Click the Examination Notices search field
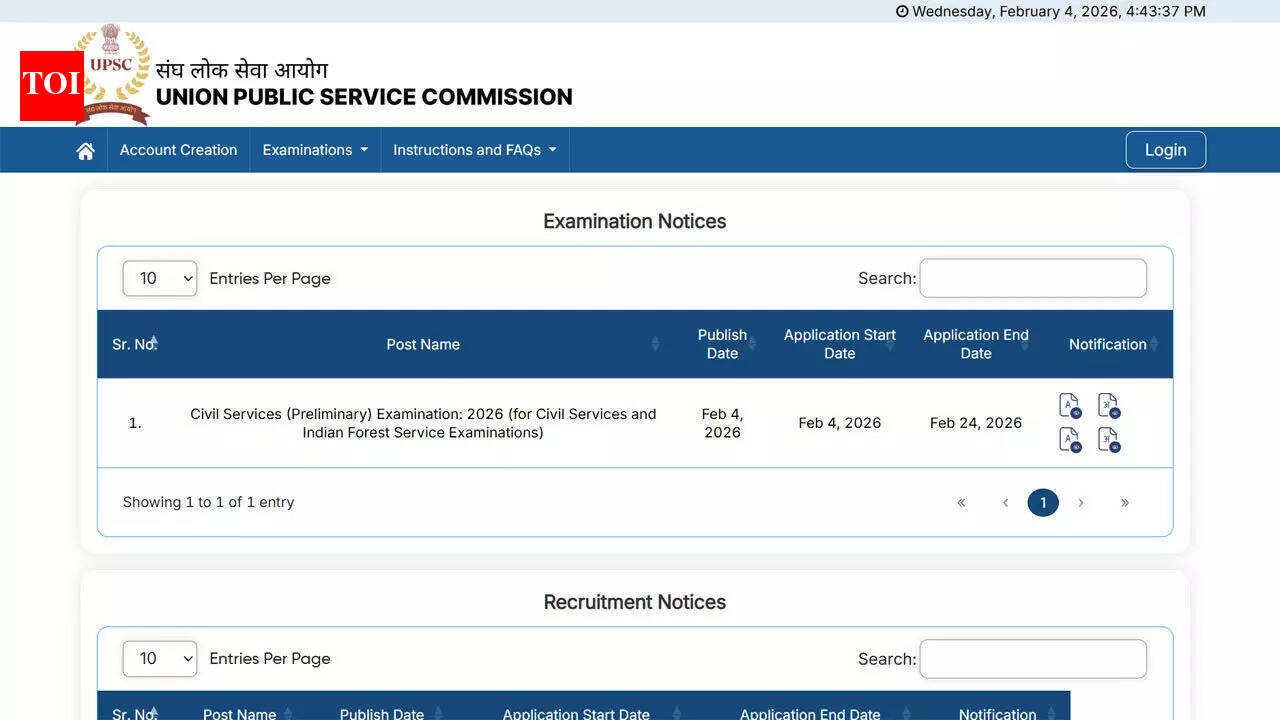The height and width of the screenshot is (720, 1280). point(1032,278)
